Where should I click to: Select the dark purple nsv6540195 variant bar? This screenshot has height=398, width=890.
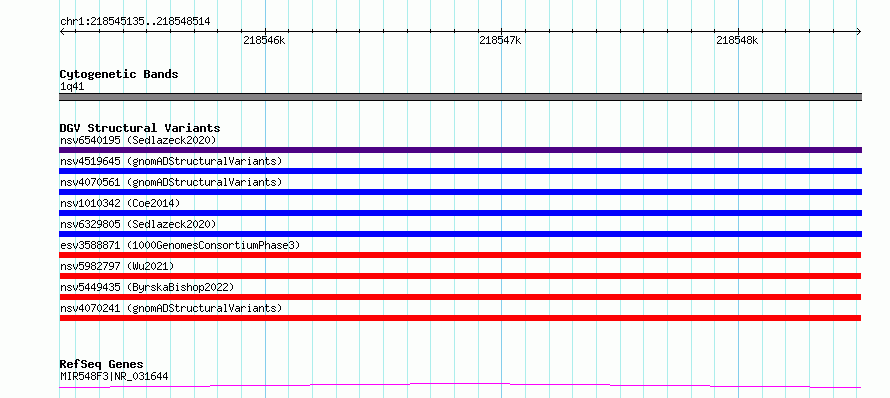pyautogui.click(x=460, y=150)
